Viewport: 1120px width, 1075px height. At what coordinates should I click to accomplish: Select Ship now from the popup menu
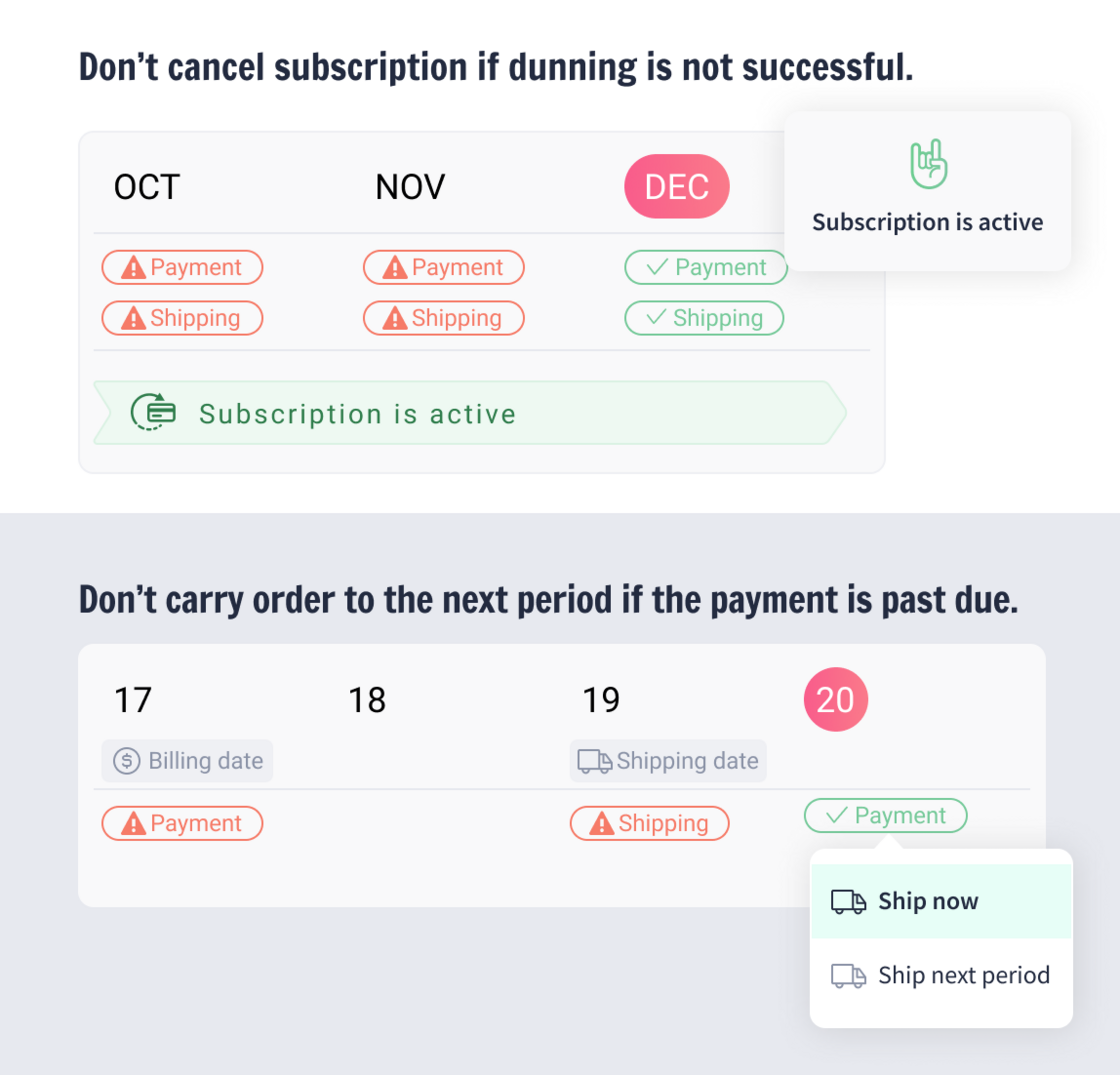pos(941,901)
